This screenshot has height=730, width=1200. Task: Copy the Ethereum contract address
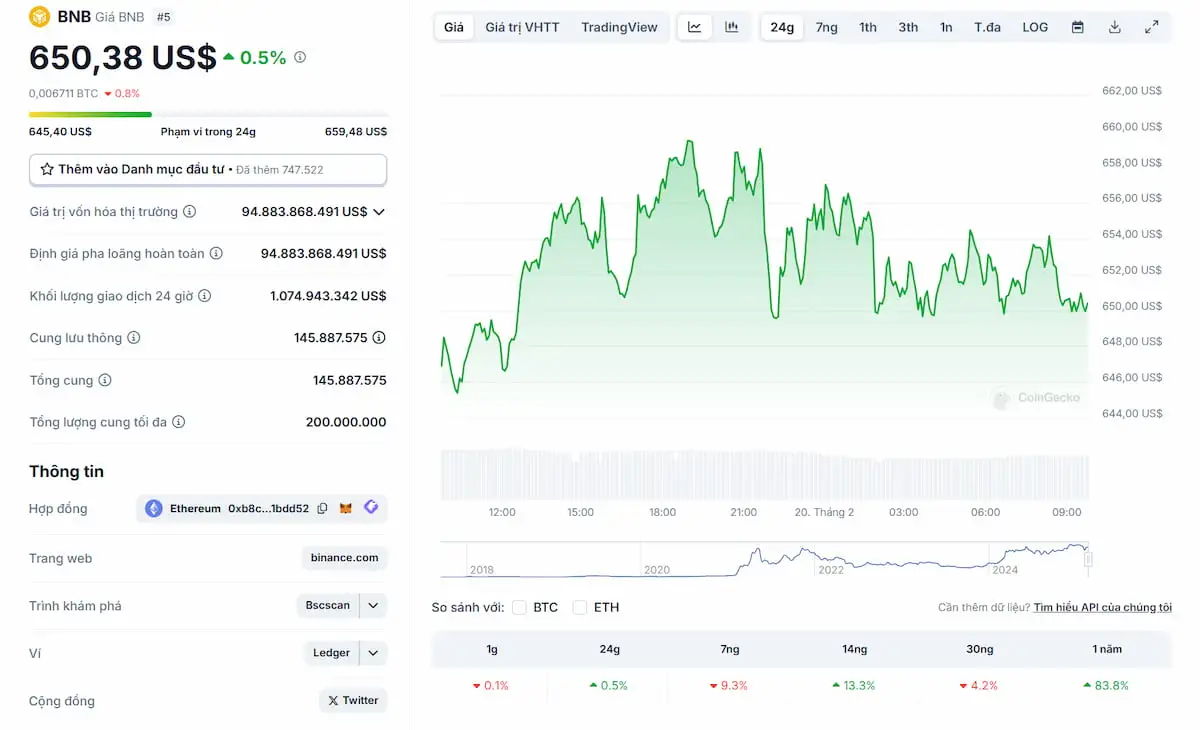tap(321, 508)
